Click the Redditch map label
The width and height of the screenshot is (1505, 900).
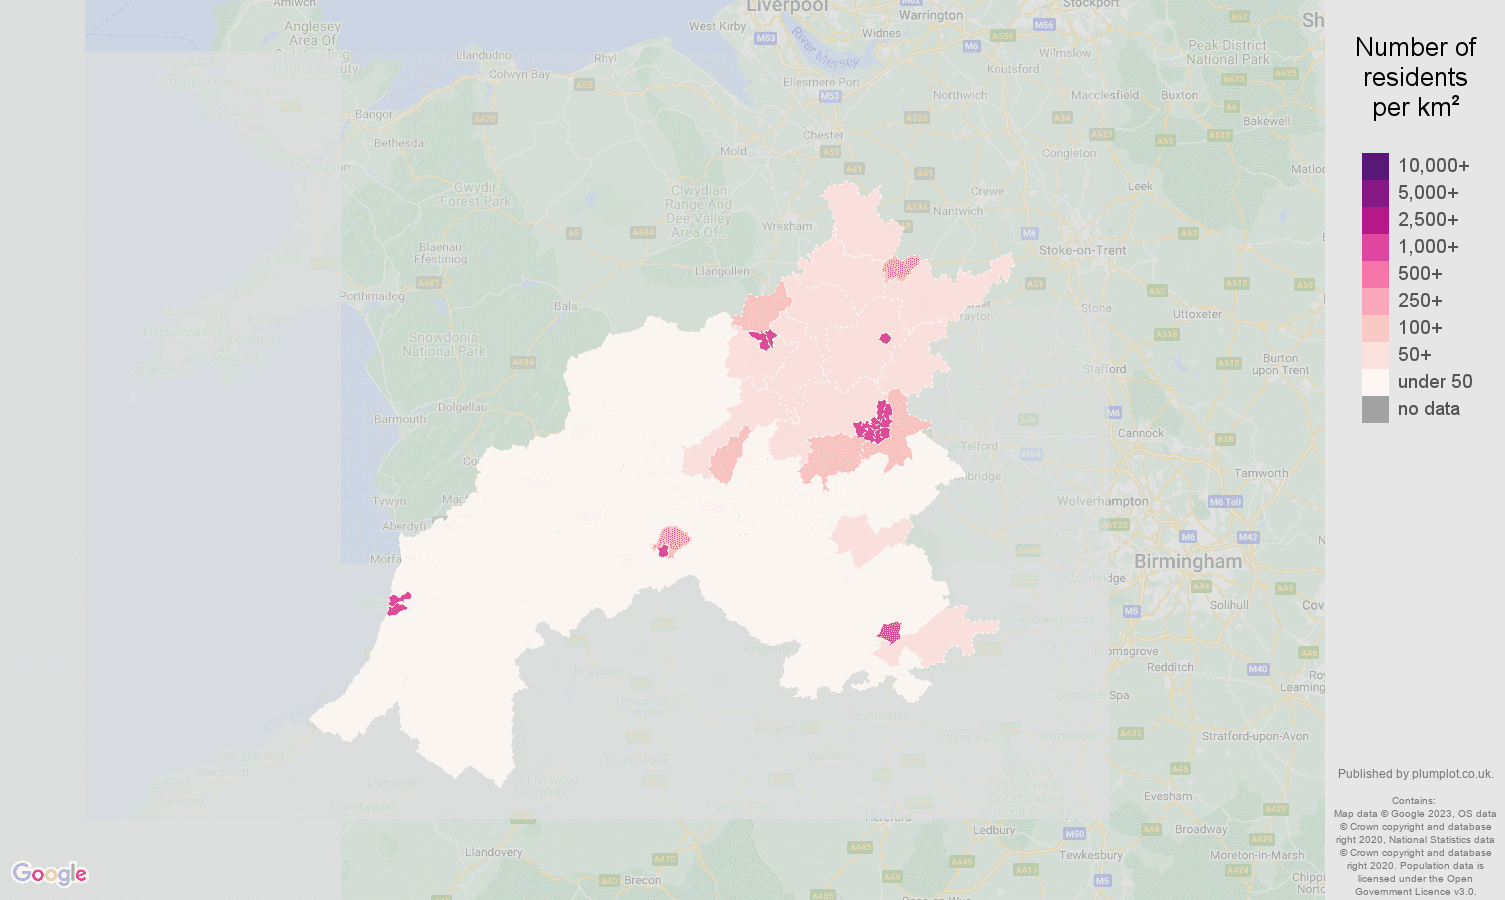pos(1170,667)
